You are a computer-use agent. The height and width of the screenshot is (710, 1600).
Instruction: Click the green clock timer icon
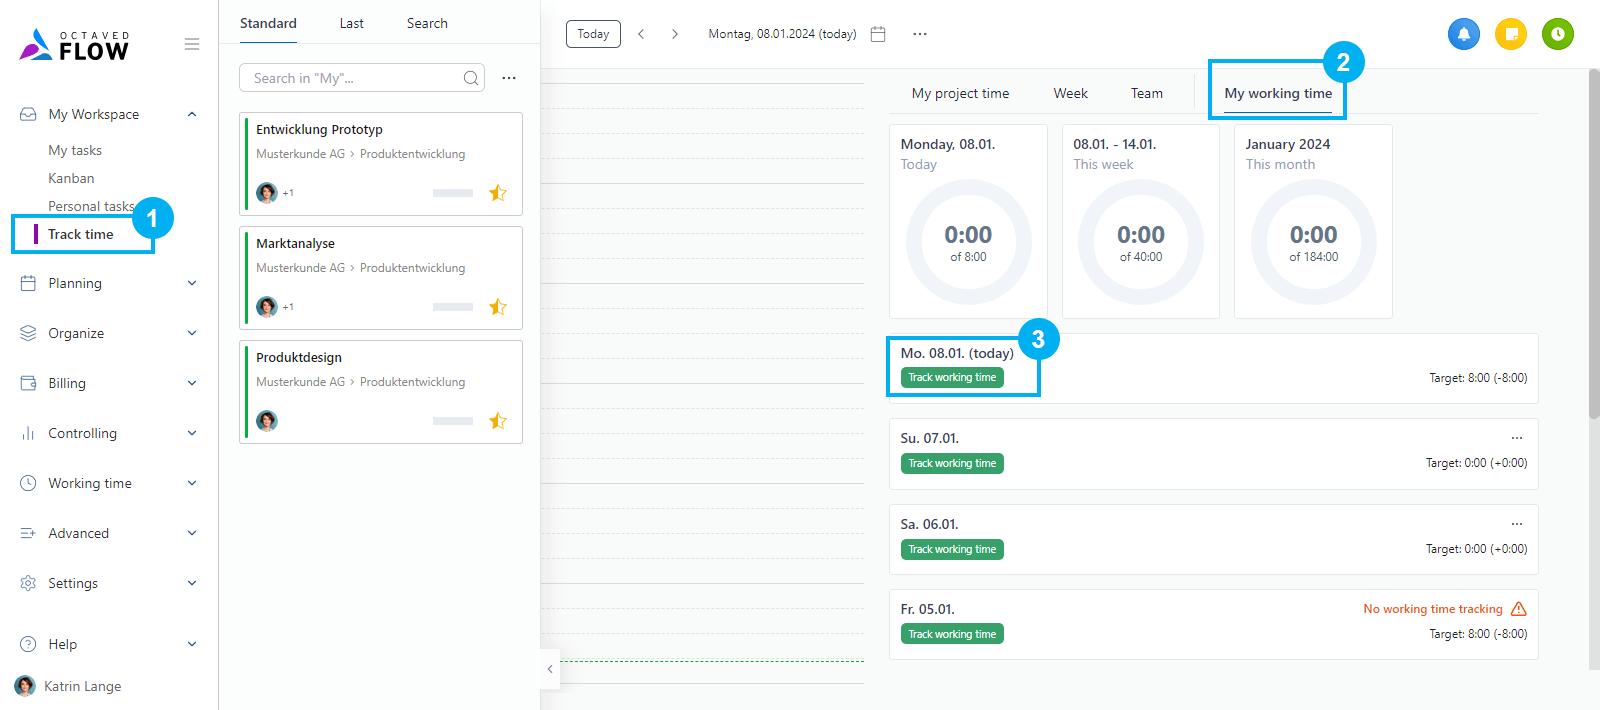click(x=1558, y=34)
